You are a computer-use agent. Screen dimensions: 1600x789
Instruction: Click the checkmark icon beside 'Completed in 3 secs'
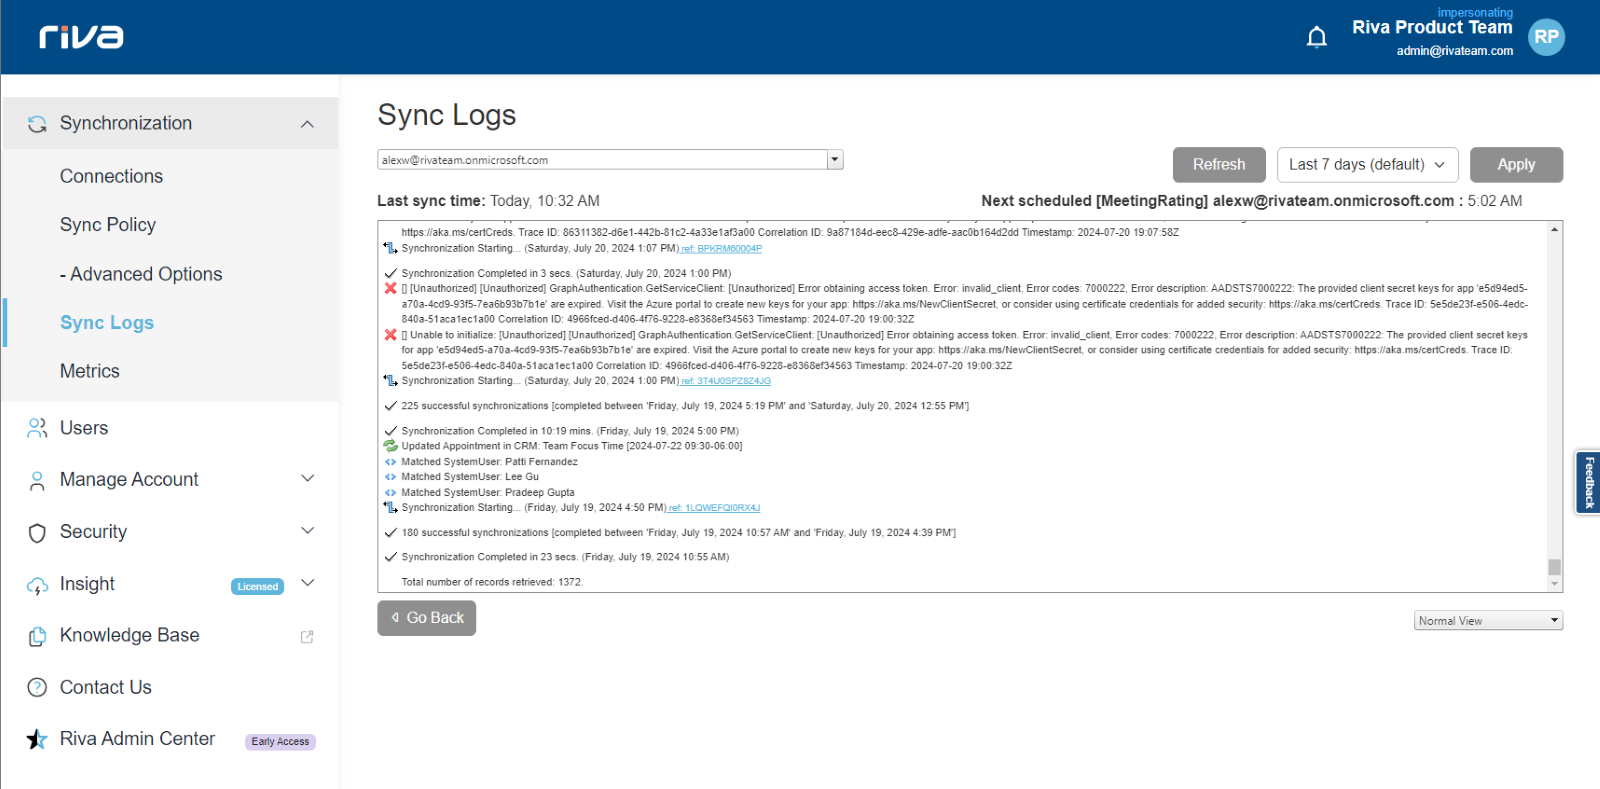tap(391, 273)
